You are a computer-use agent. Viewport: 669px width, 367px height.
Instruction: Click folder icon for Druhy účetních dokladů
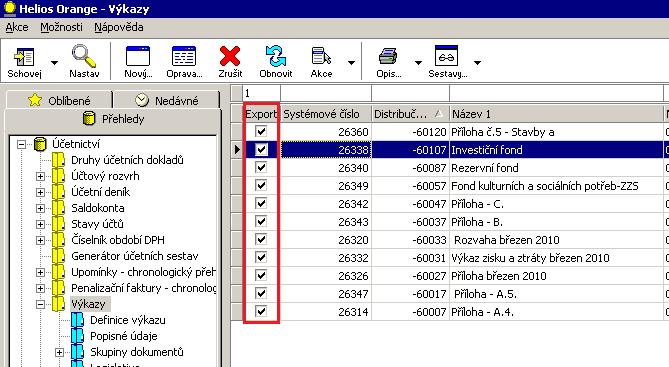58,160
